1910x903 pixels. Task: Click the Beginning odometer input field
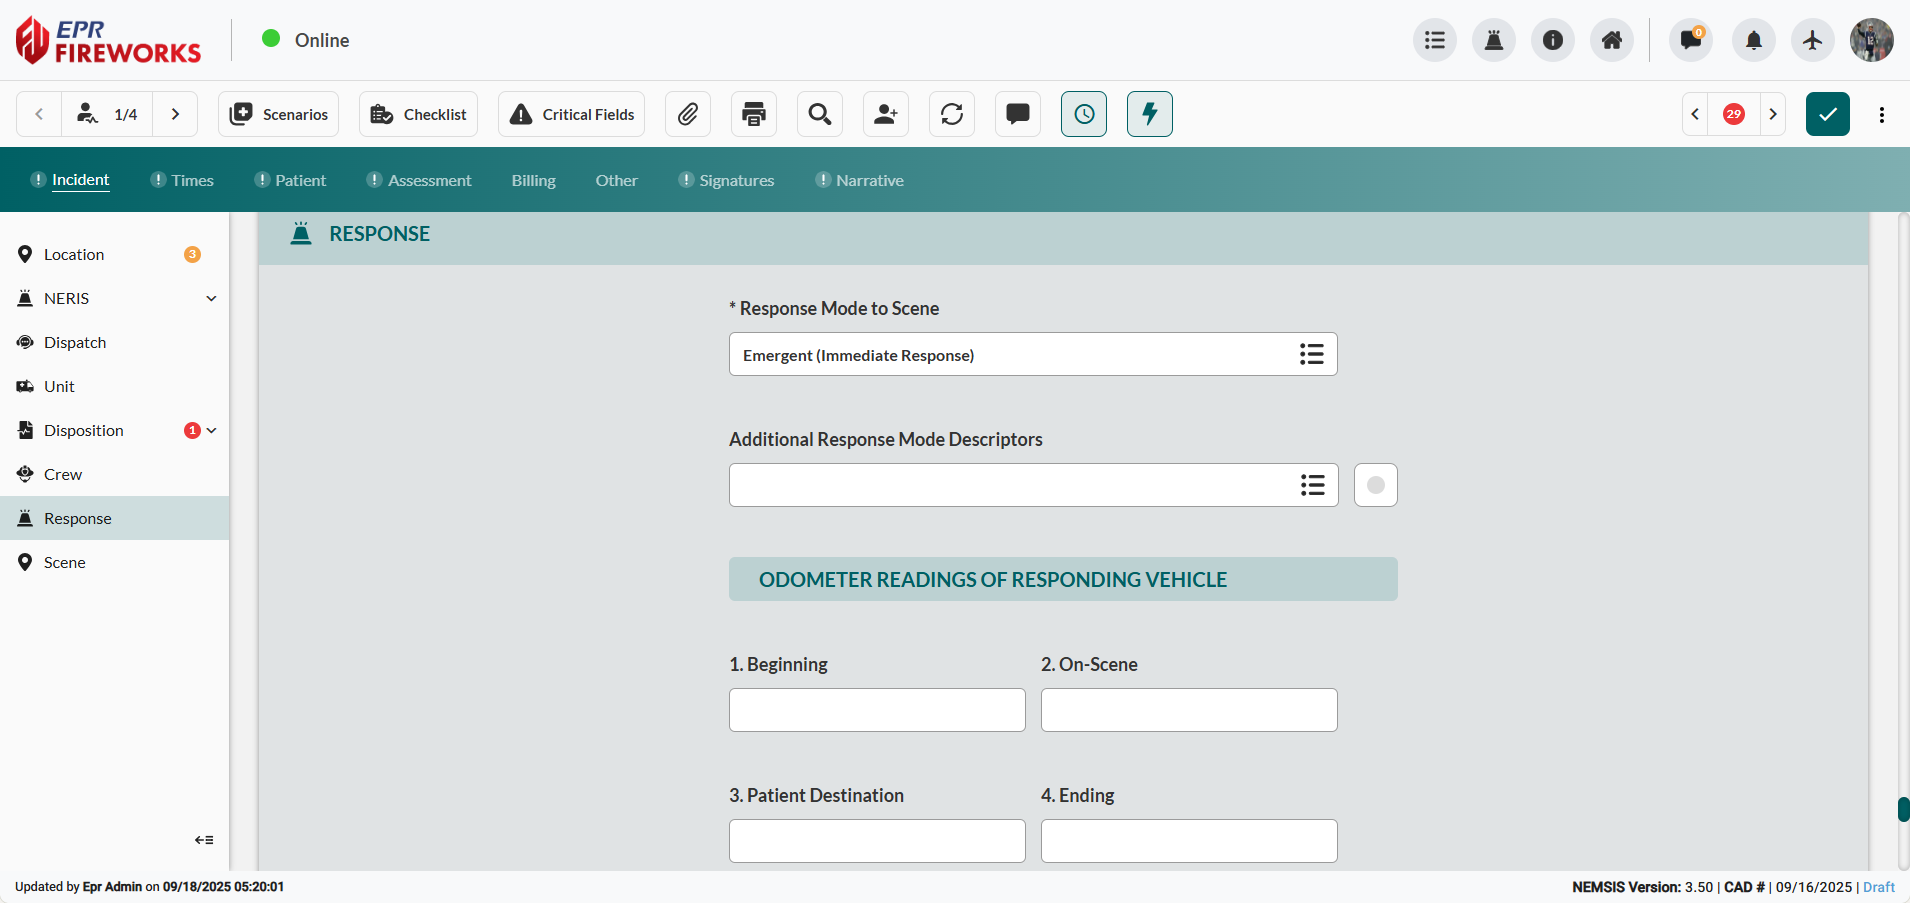pyautogui.click(x=876, y=710)
